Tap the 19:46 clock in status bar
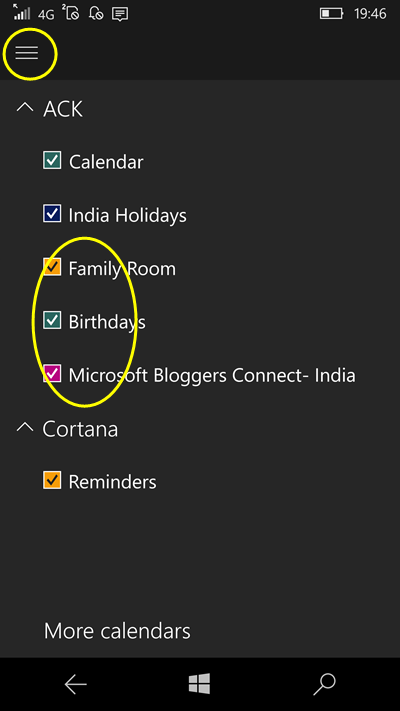400x711 pixels. click(370, 14)
